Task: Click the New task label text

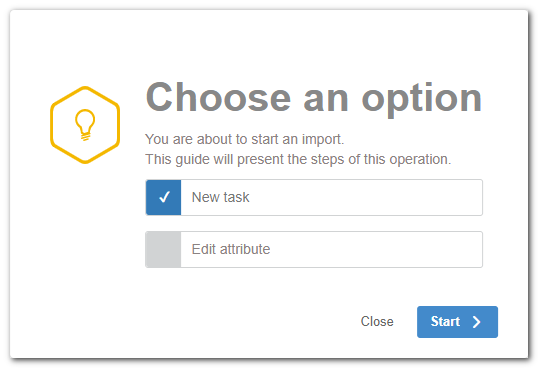Action: click(x=220, y=197)
